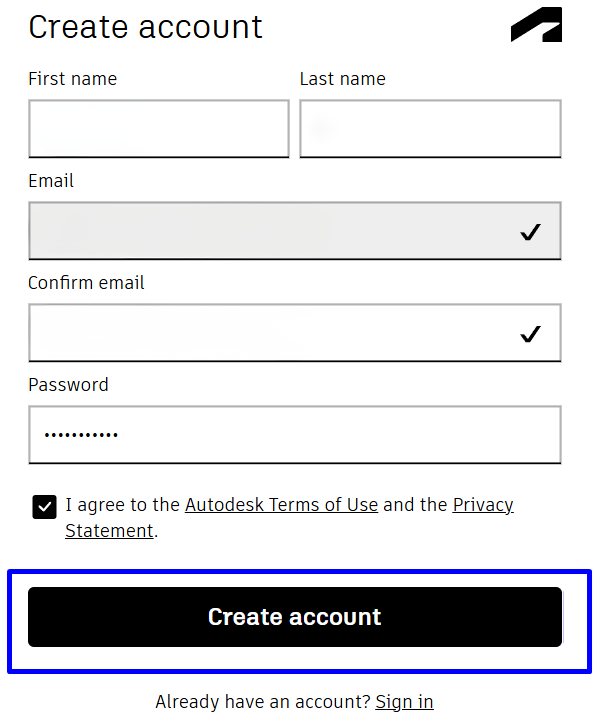The image size is (613, 726).
Task: Open the Autodesk Terms of Use link
Action: (x=281, y=505)
